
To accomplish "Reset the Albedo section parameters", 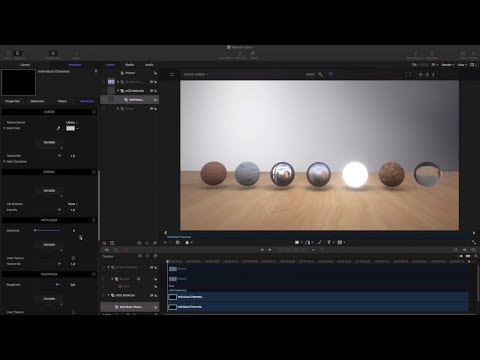I will (94, 112).
